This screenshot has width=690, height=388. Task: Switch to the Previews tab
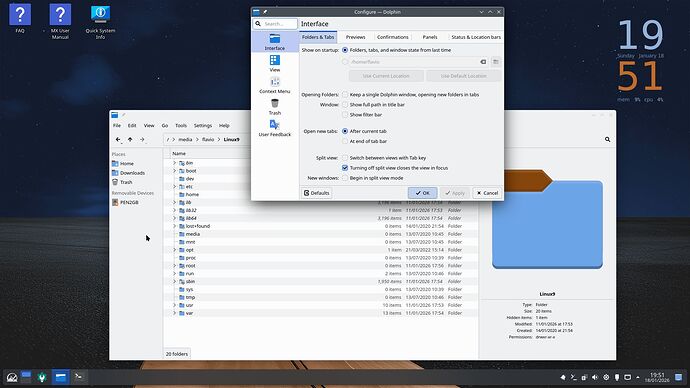coord(355,37)
